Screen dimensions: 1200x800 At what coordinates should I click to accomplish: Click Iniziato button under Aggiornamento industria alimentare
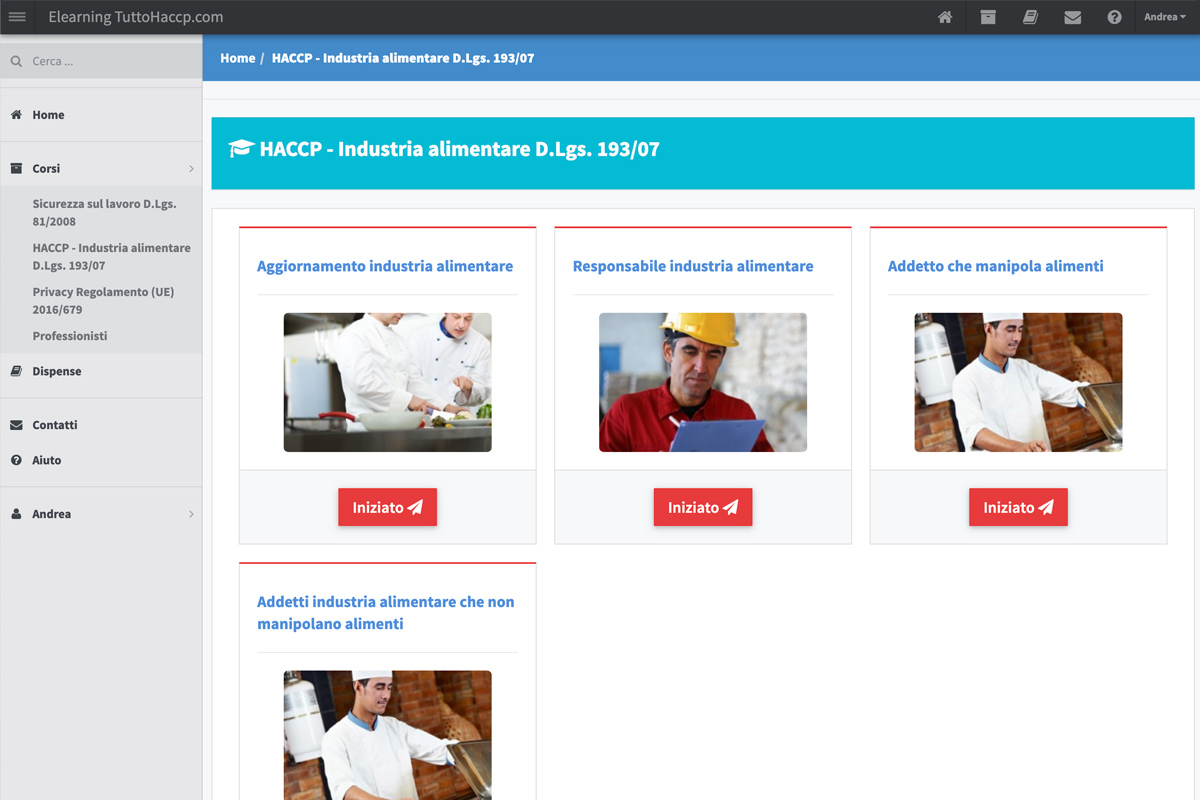point(387,507)
